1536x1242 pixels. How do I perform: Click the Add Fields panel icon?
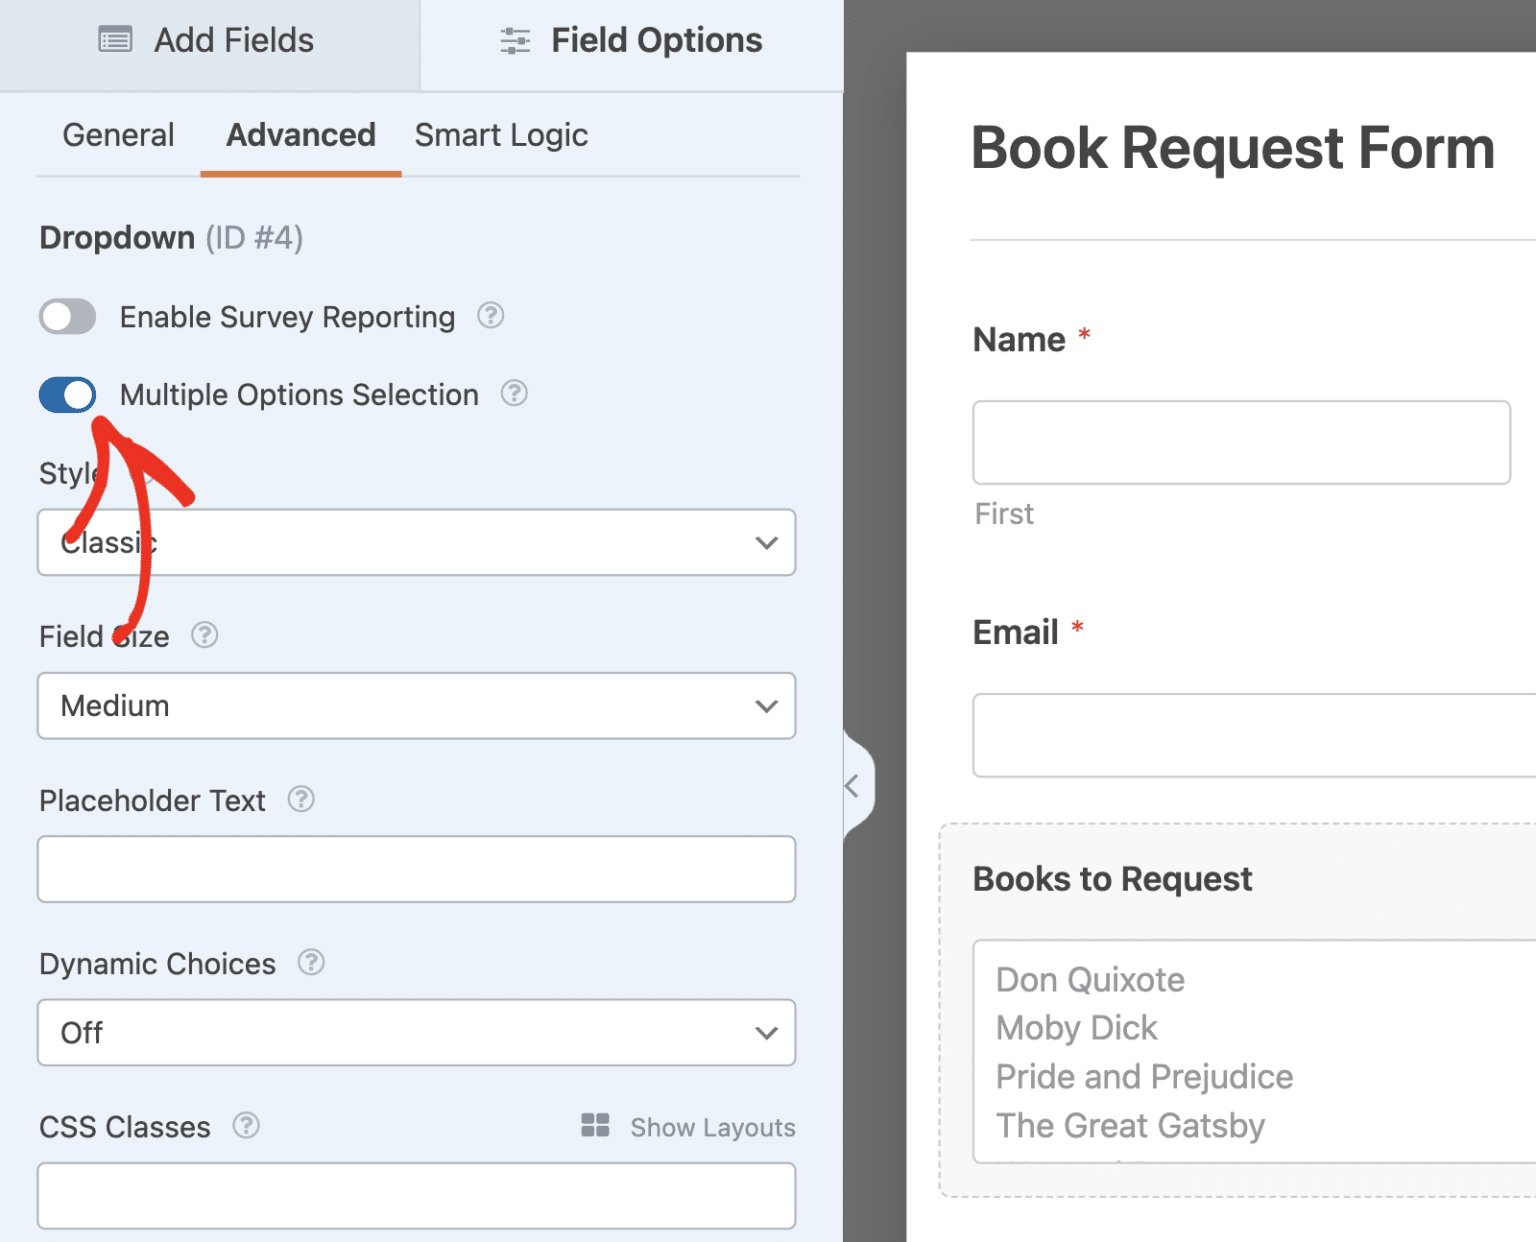[x=116, y=40]
